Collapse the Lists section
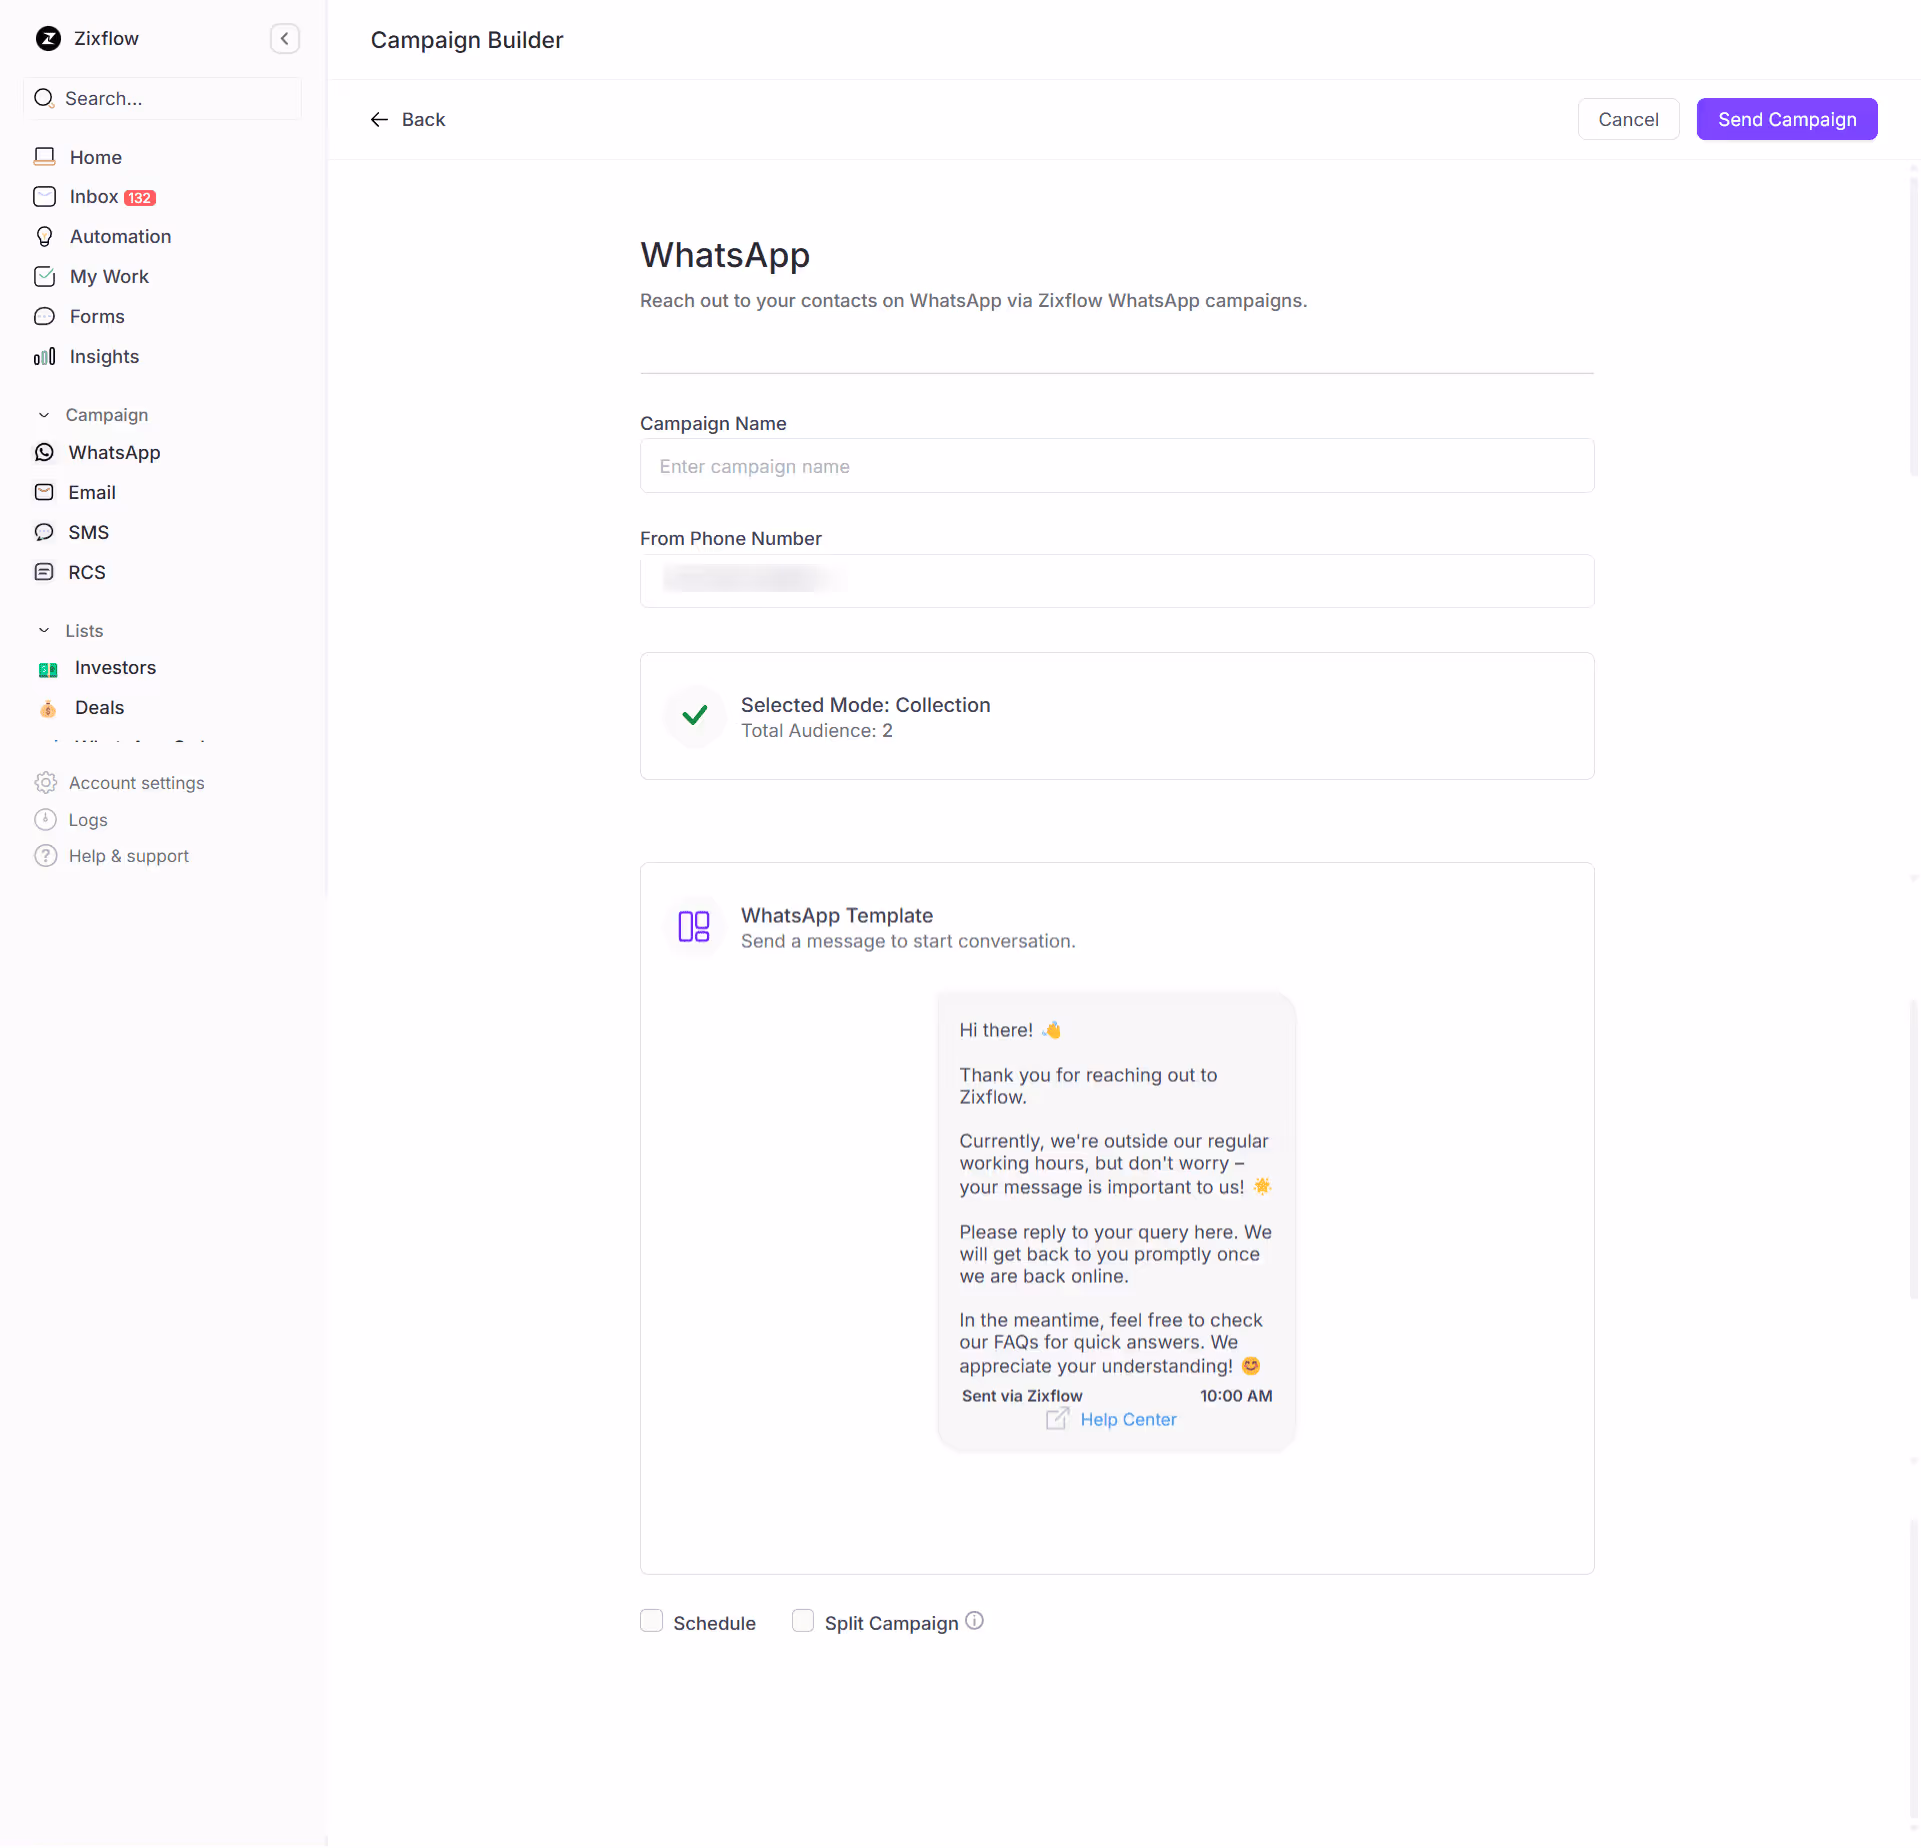 click(42, 630)
